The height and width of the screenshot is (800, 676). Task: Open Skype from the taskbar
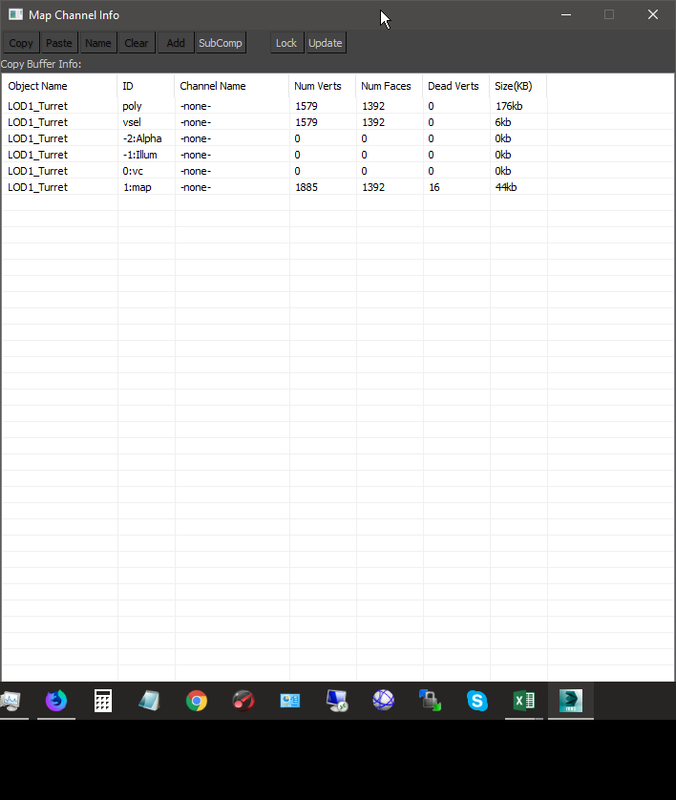[477, 701]
